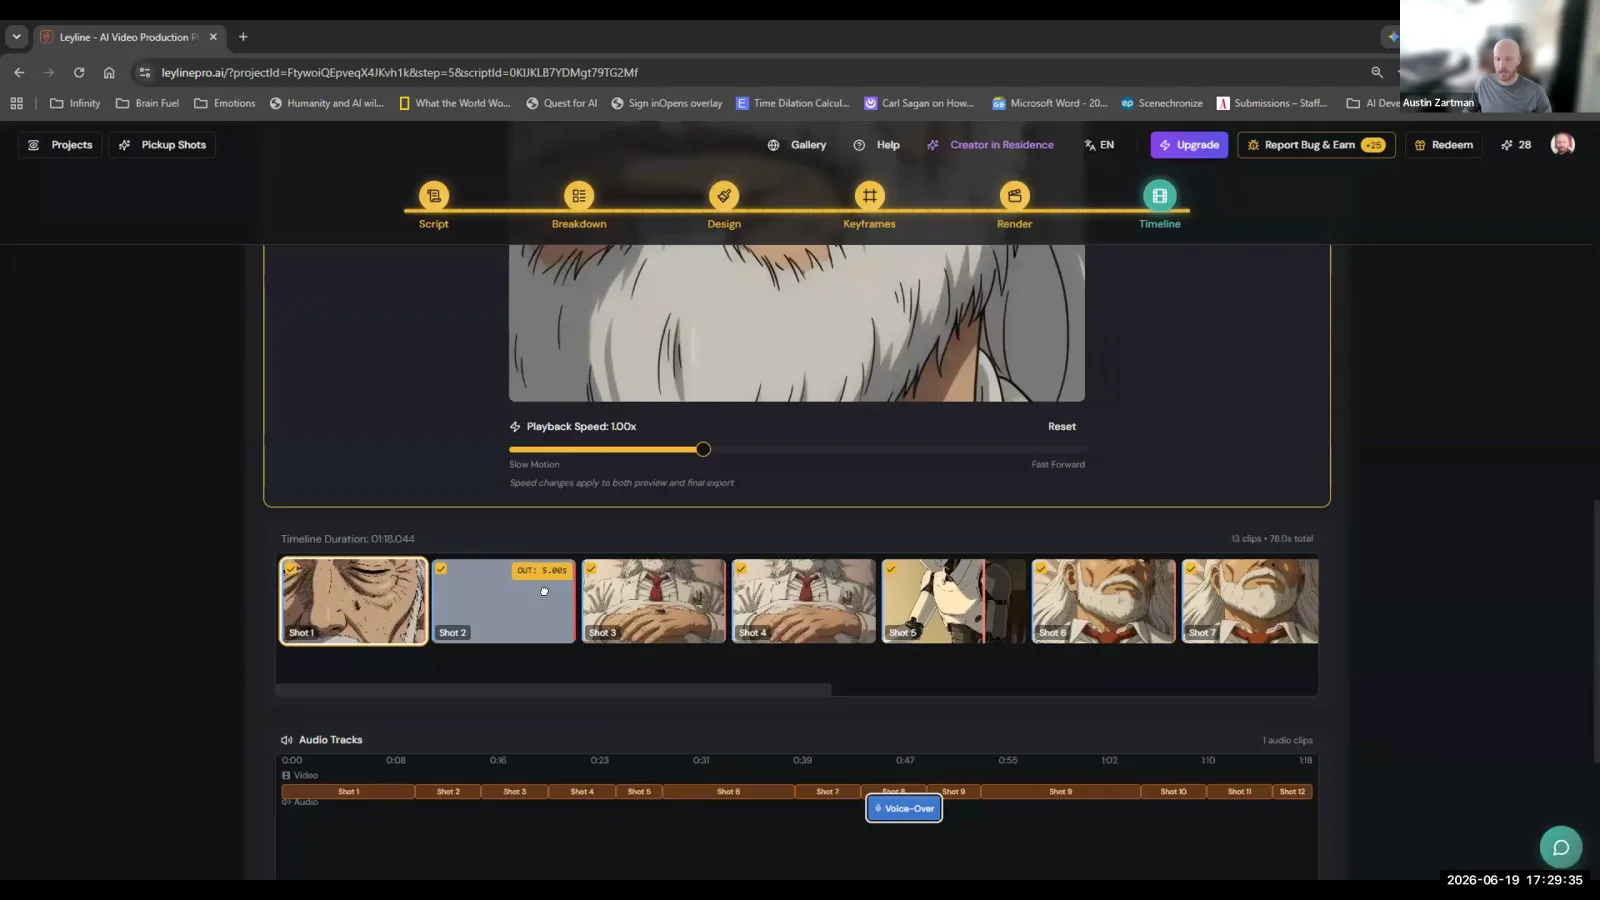
Task: Open the user profile avatar
Action: click(x=1562, y=144)
